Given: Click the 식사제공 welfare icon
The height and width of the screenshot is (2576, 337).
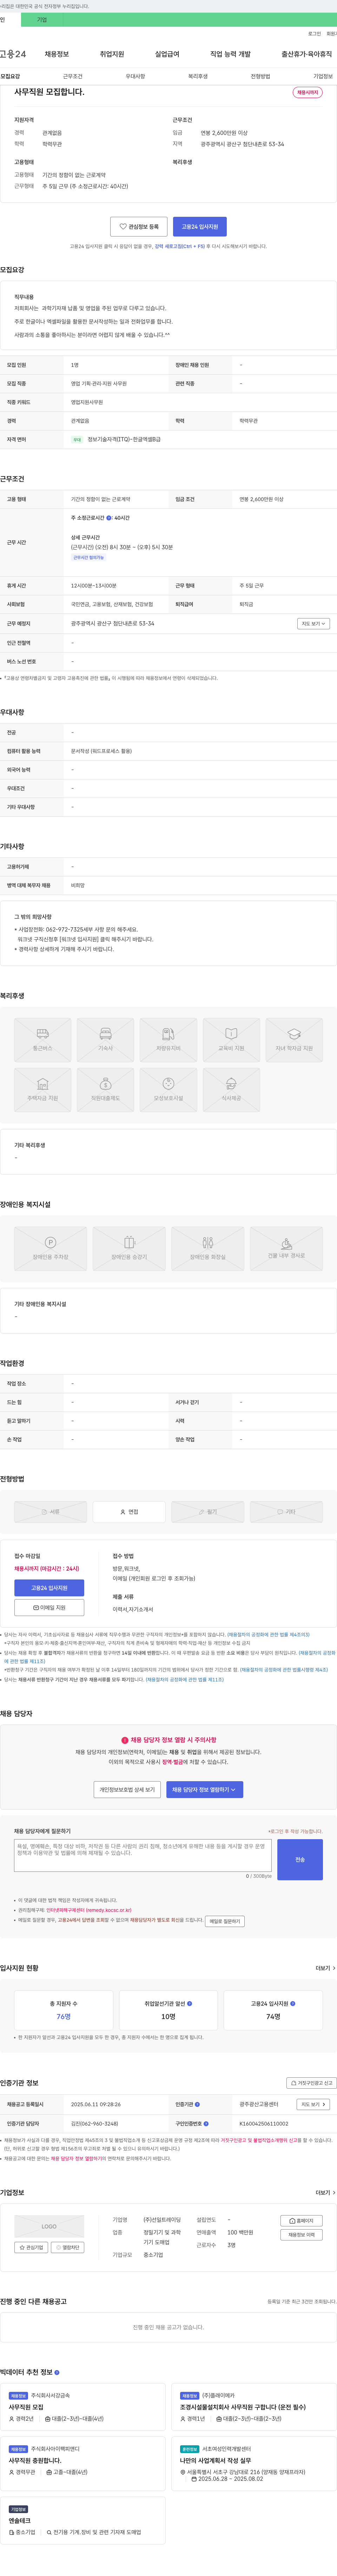Looking at the screenshot, I should [231, 1090].
